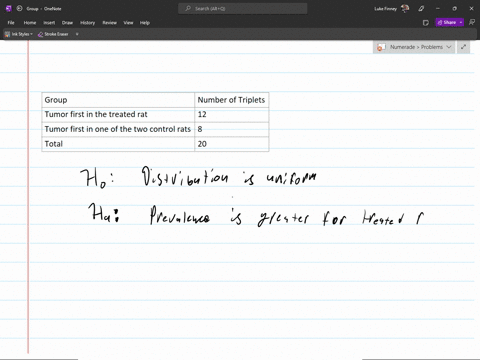Switch to the Help tab

145,23
